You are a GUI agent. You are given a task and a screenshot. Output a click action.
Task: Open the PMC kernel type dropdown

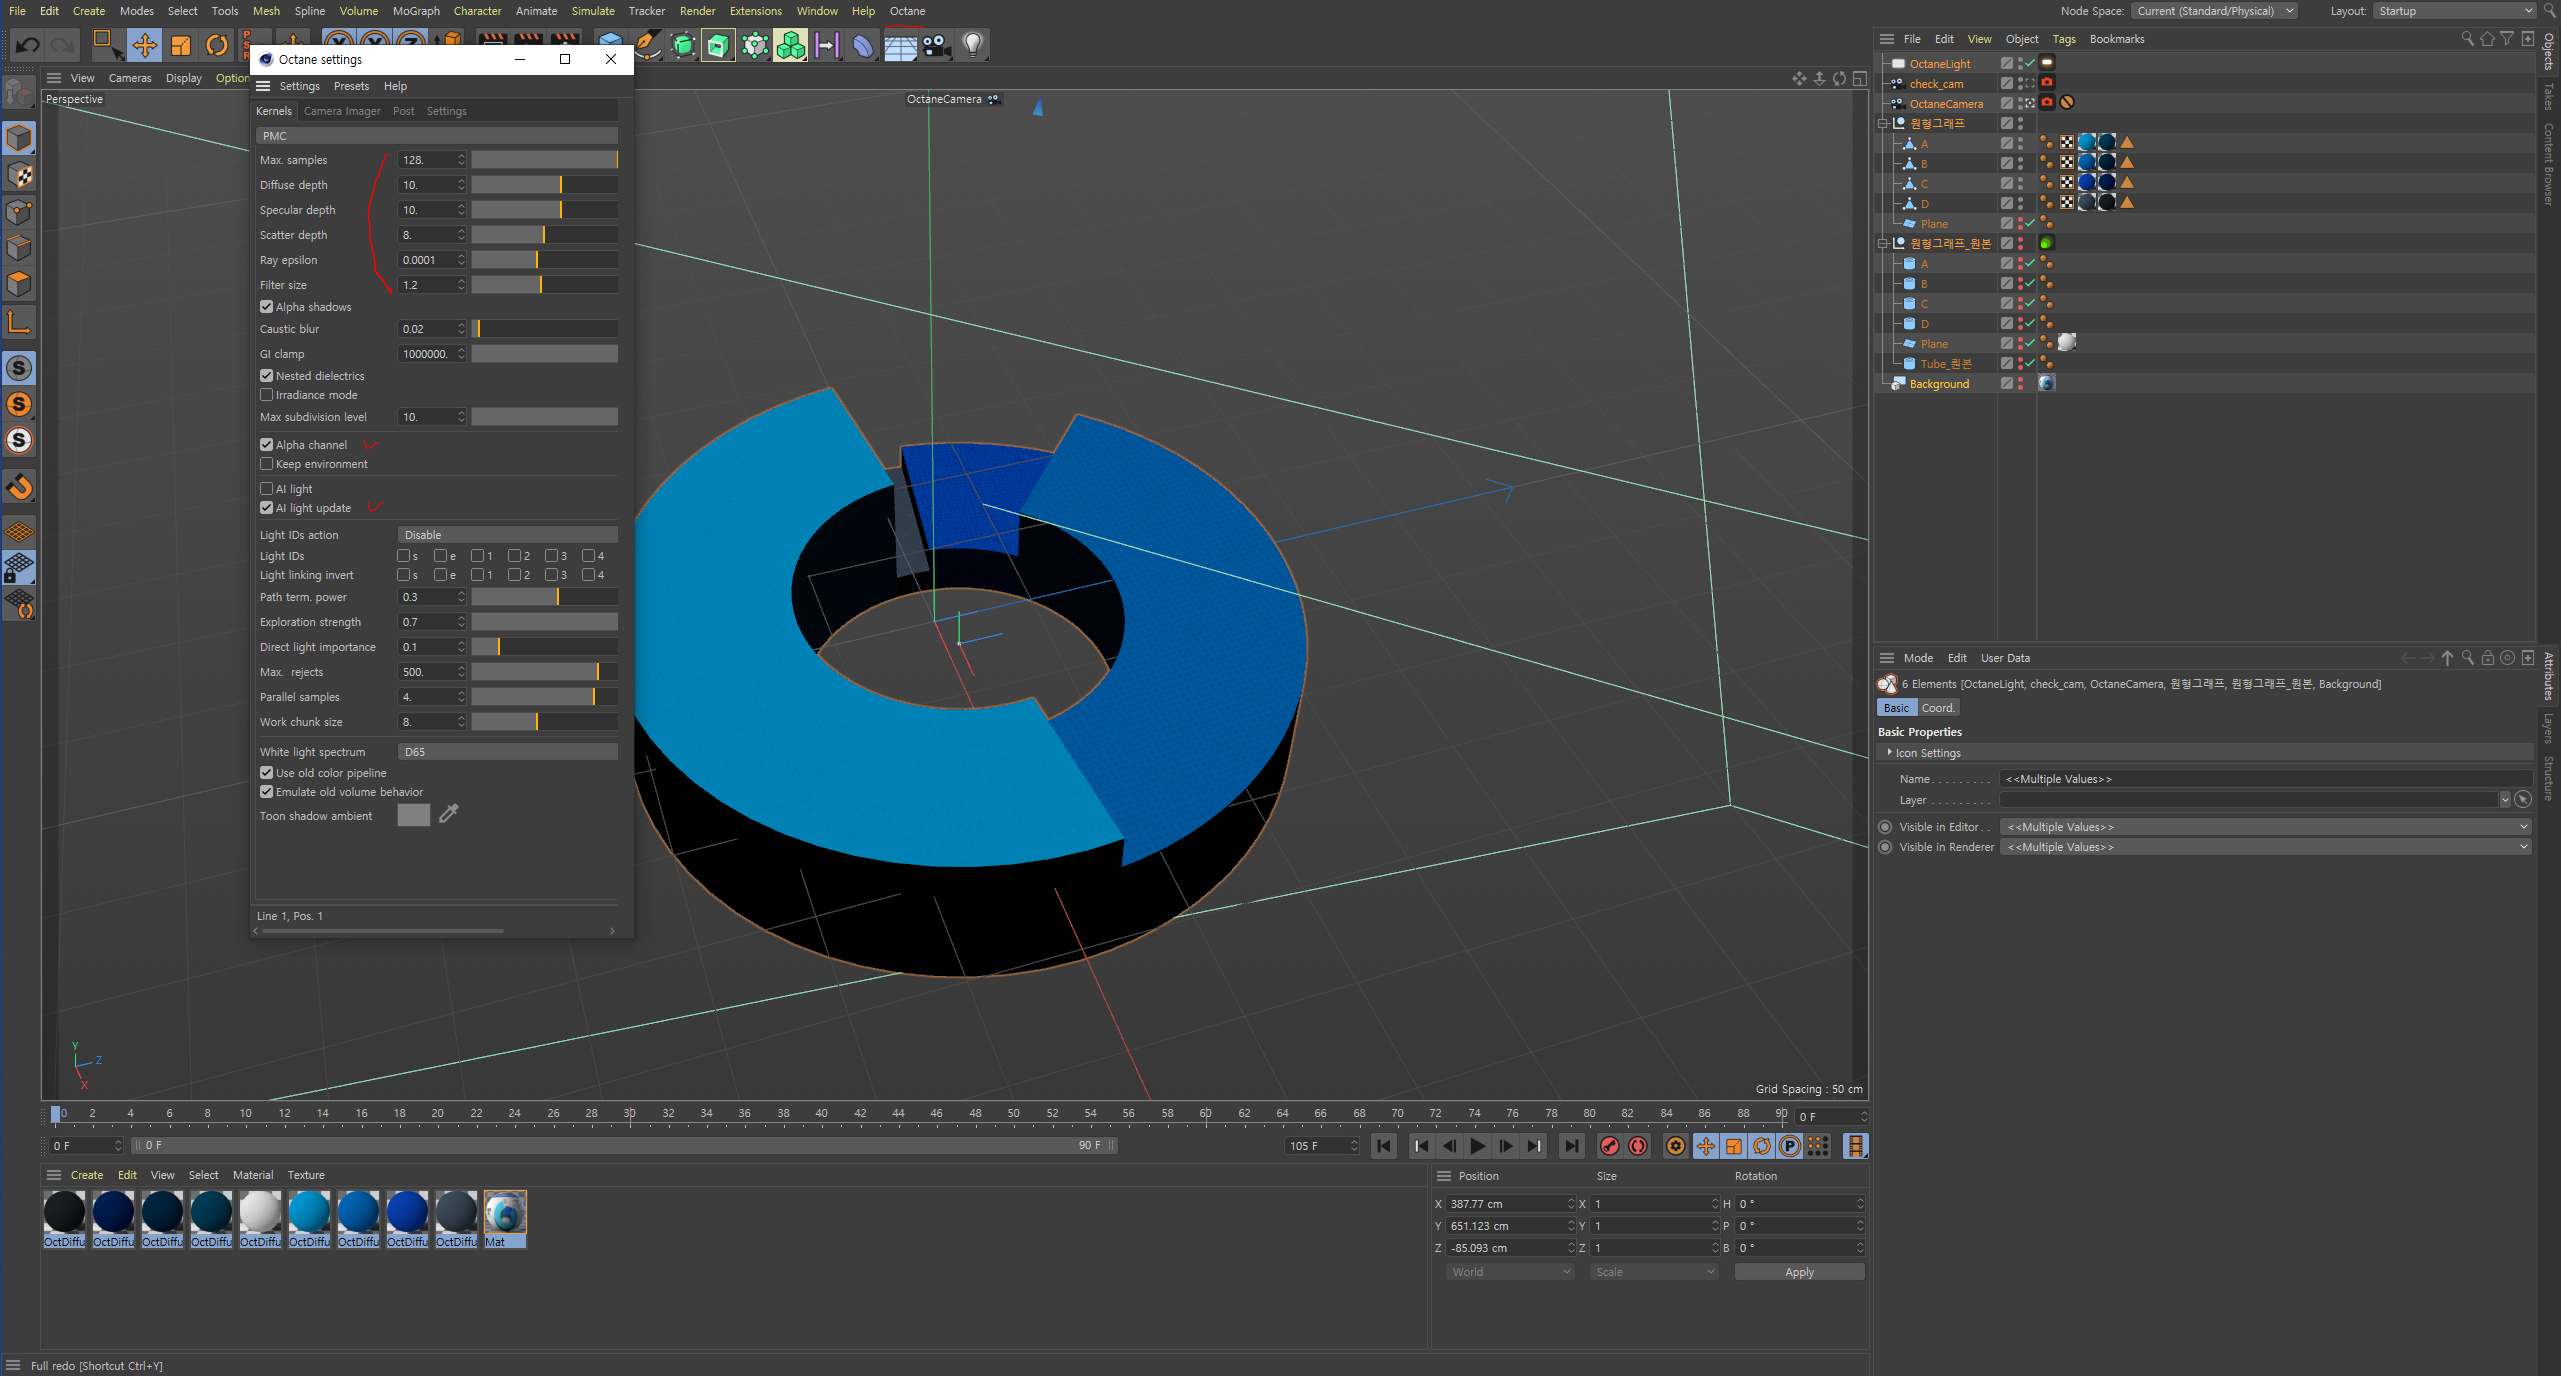tap(437, 136)
